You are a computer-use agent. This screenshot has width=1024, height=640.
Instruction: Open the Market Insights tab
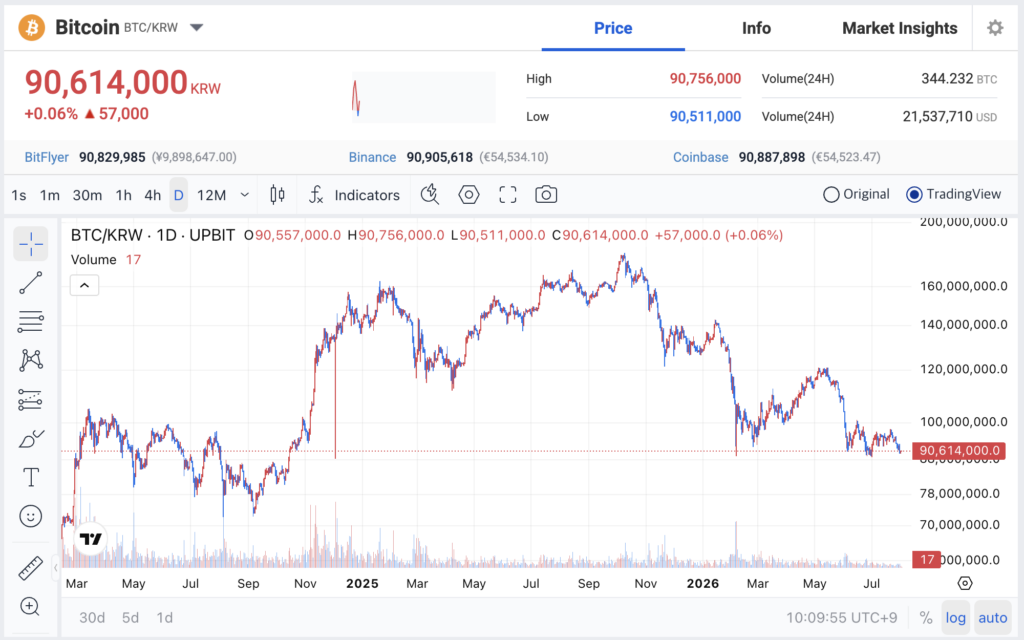(899, 28)
